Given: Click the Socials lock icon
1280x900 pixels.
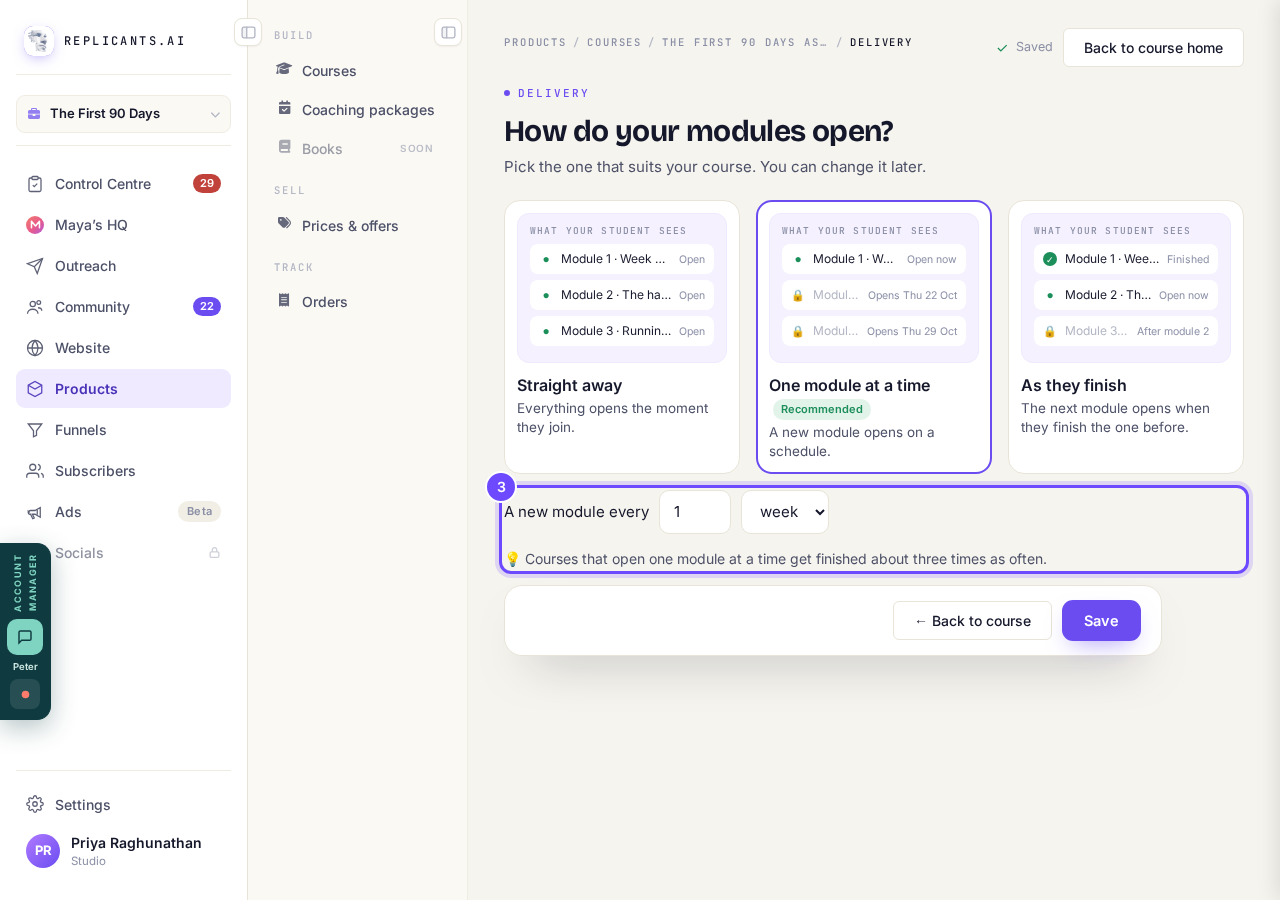Looking at the screenshot, I should pyautogui.click(x=214, y=553).
